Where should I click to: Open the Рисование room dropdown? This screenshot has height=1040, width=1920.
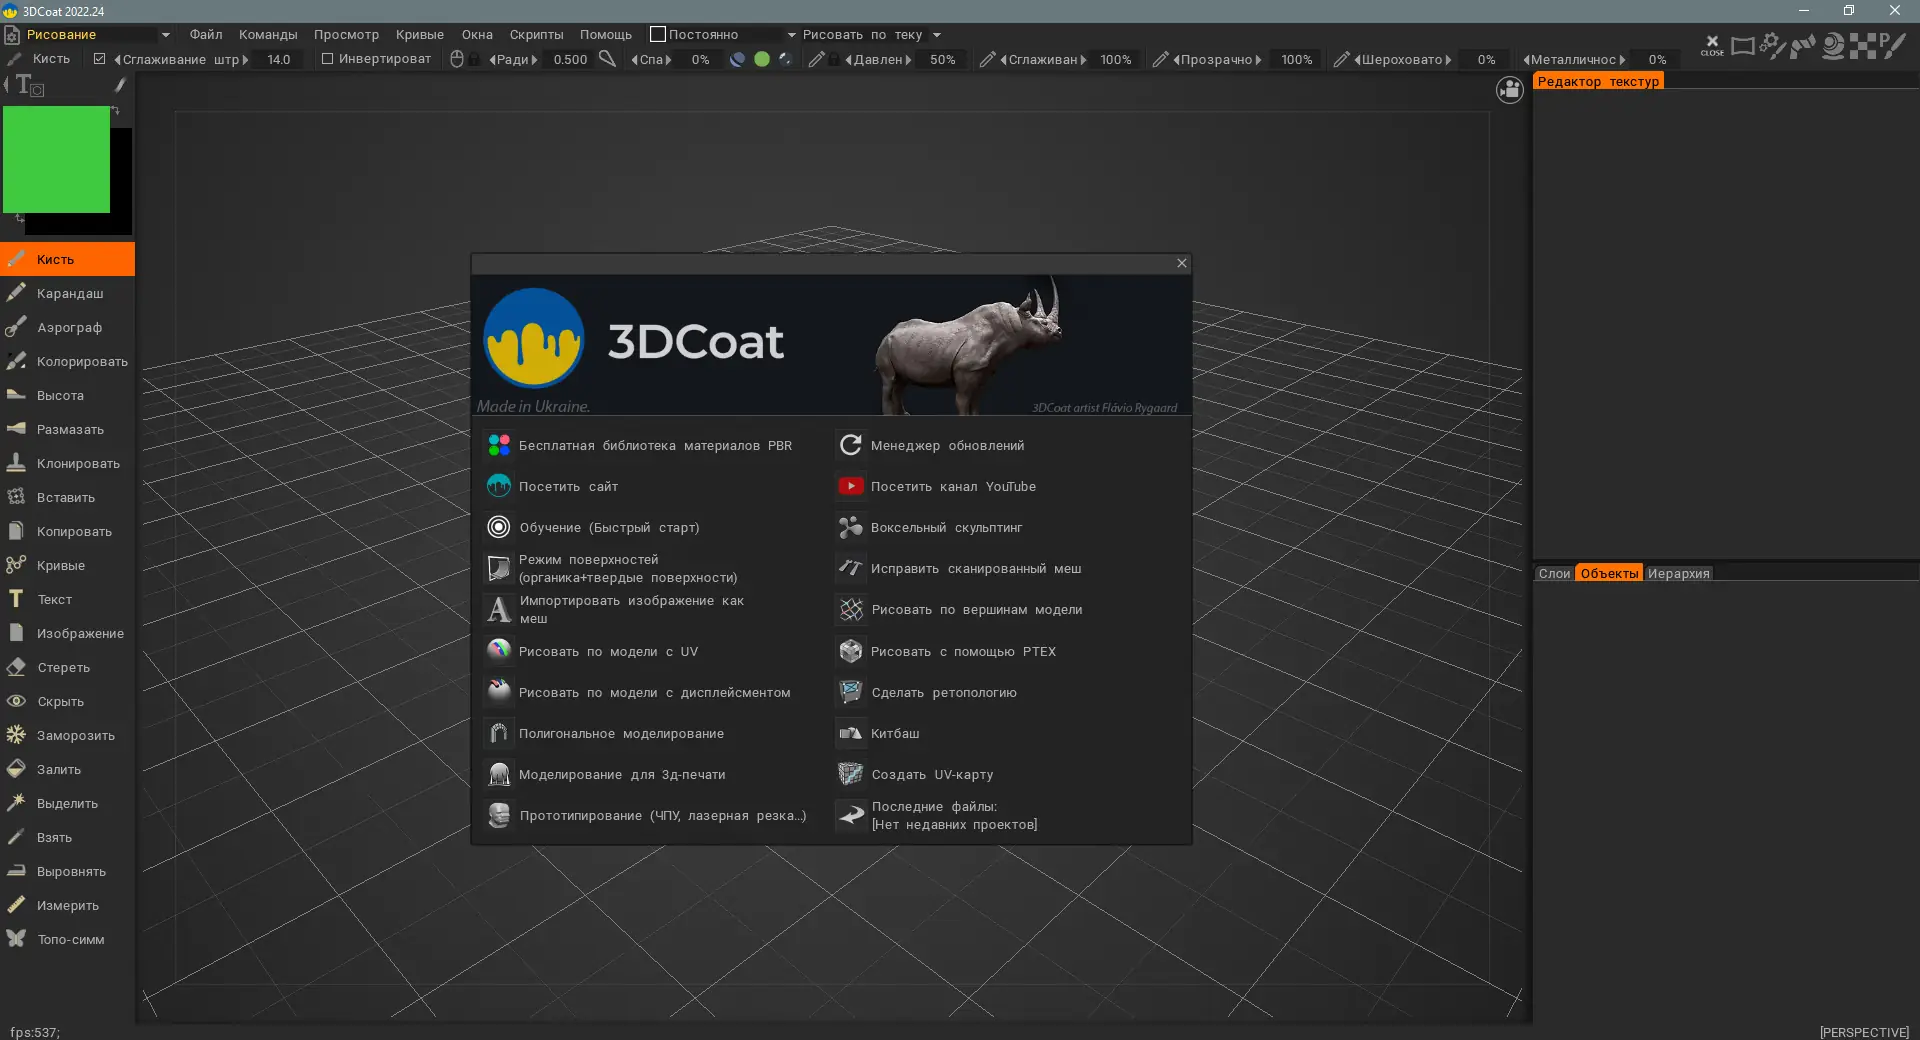click(x=89, y=35)
